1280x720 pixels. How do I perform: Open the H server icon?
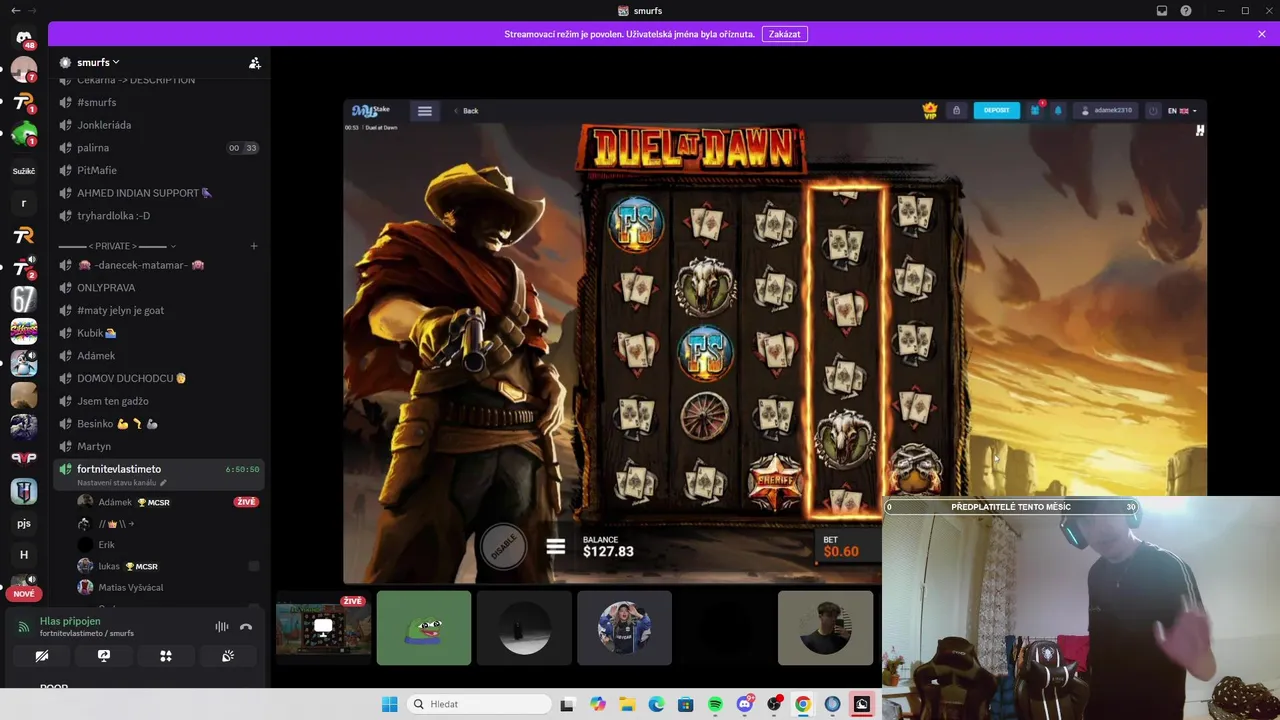[24, 555]
